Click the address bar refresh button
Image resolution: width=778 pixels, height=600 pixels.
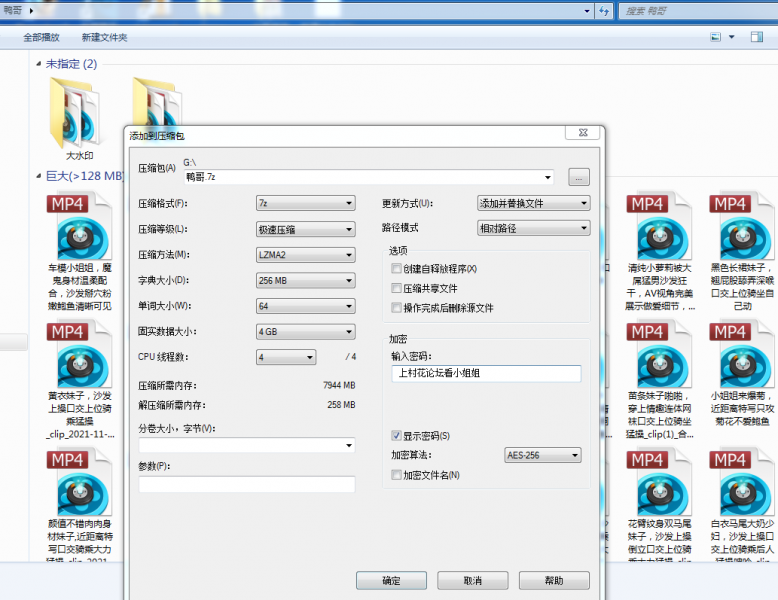(604, 10)
